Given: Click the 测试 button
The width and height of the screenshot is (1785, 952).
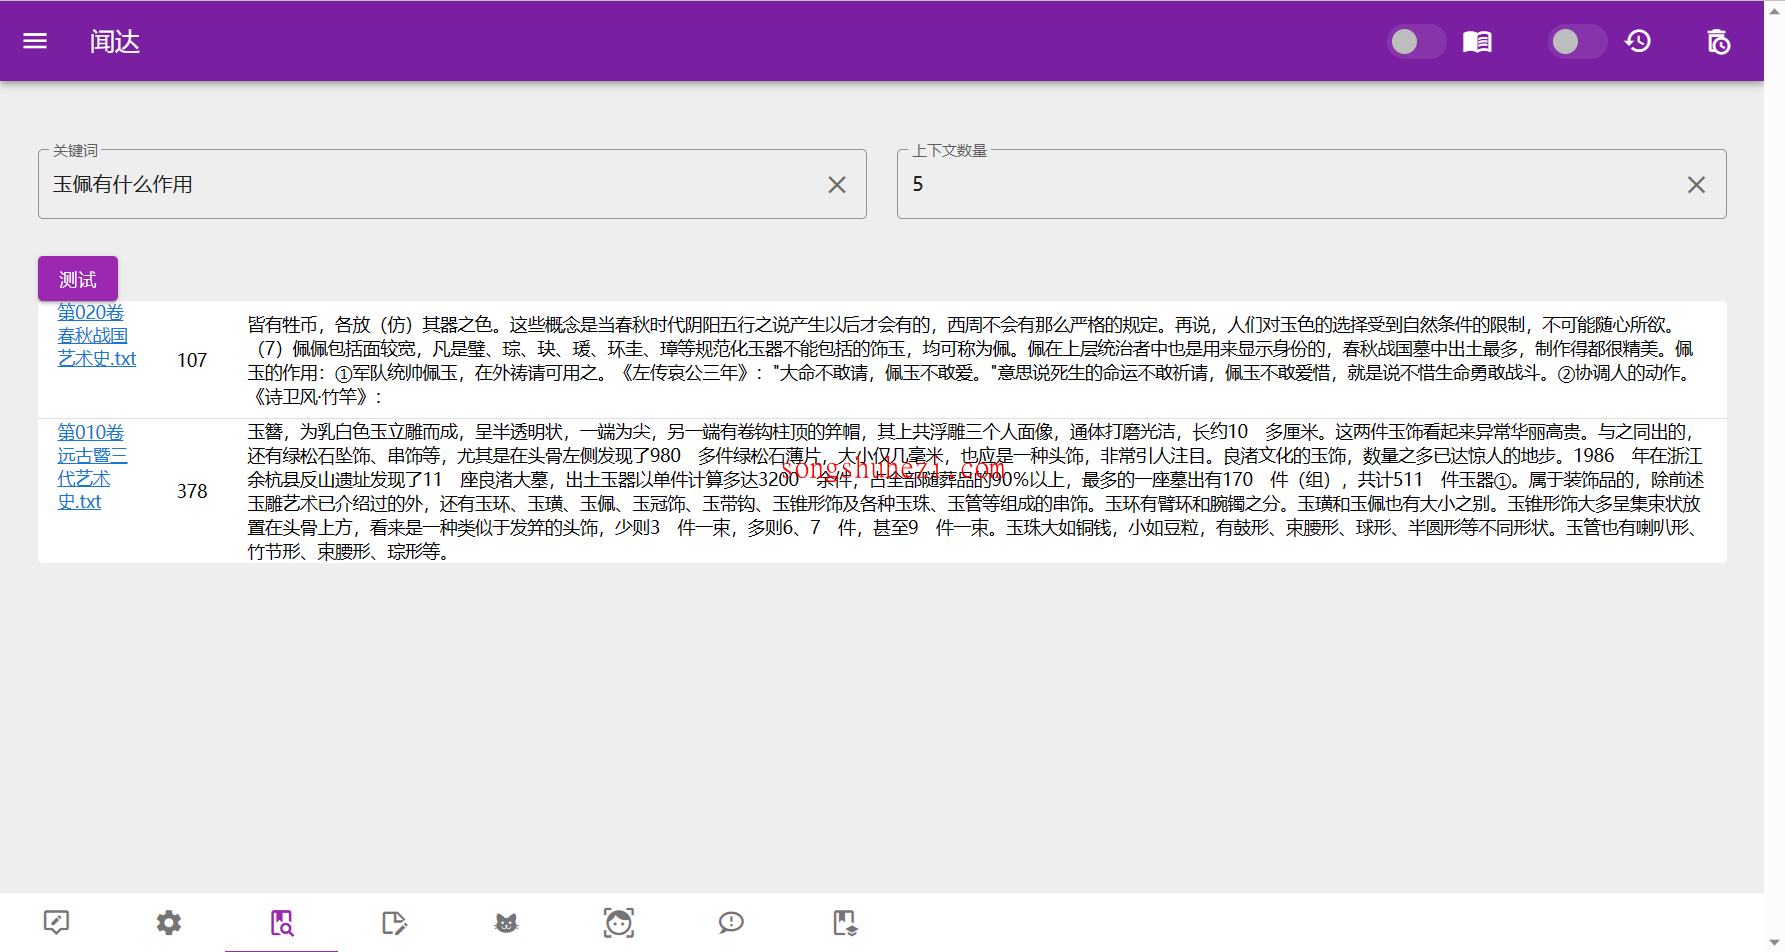Looking at the screenshot, I should [x=78, y=279].
